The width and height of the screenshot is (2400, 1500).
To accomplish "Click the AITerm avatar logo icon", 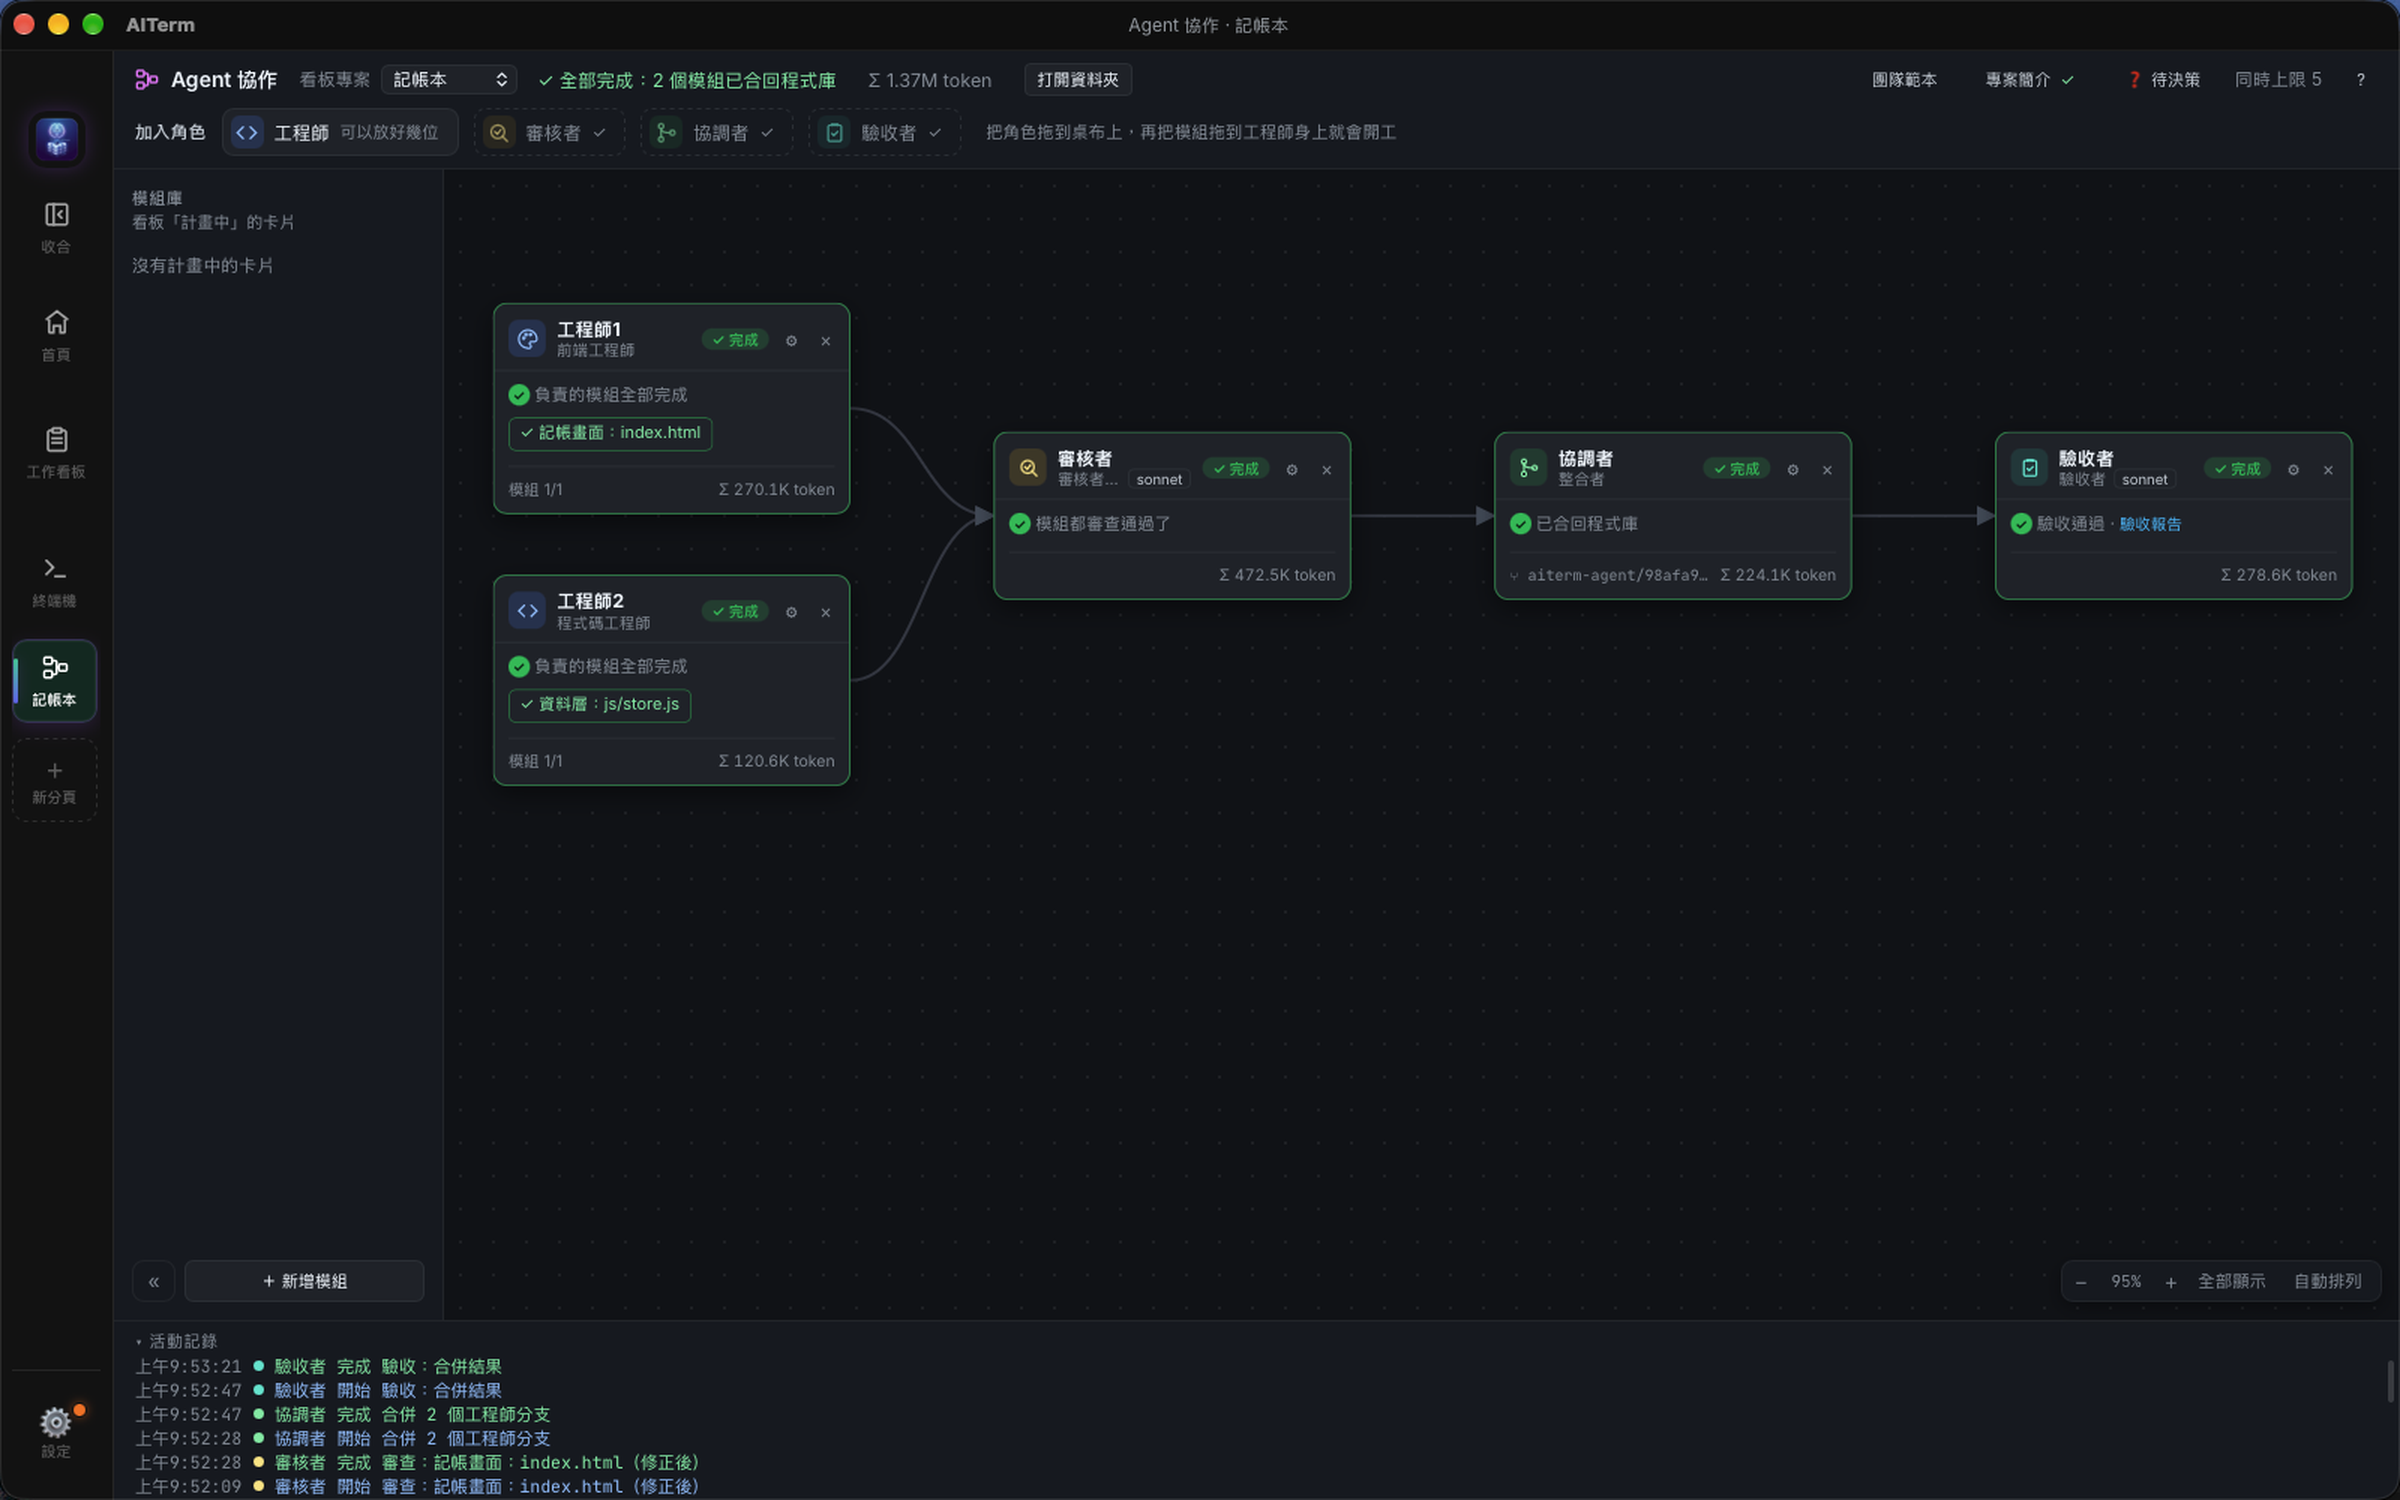I will pyautogui.click(x=57, y=138).
